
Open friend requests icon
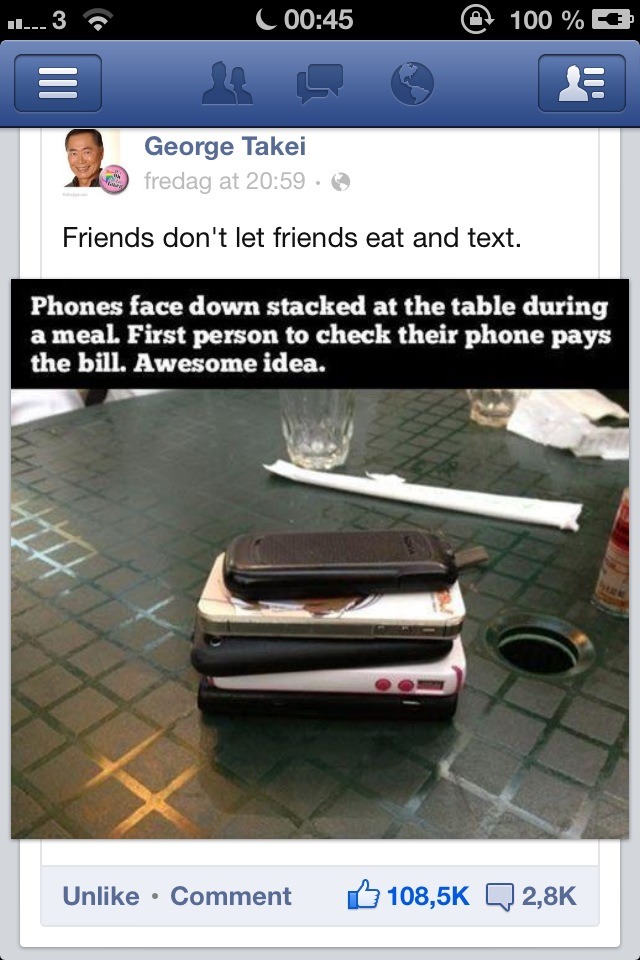[227, 83]
